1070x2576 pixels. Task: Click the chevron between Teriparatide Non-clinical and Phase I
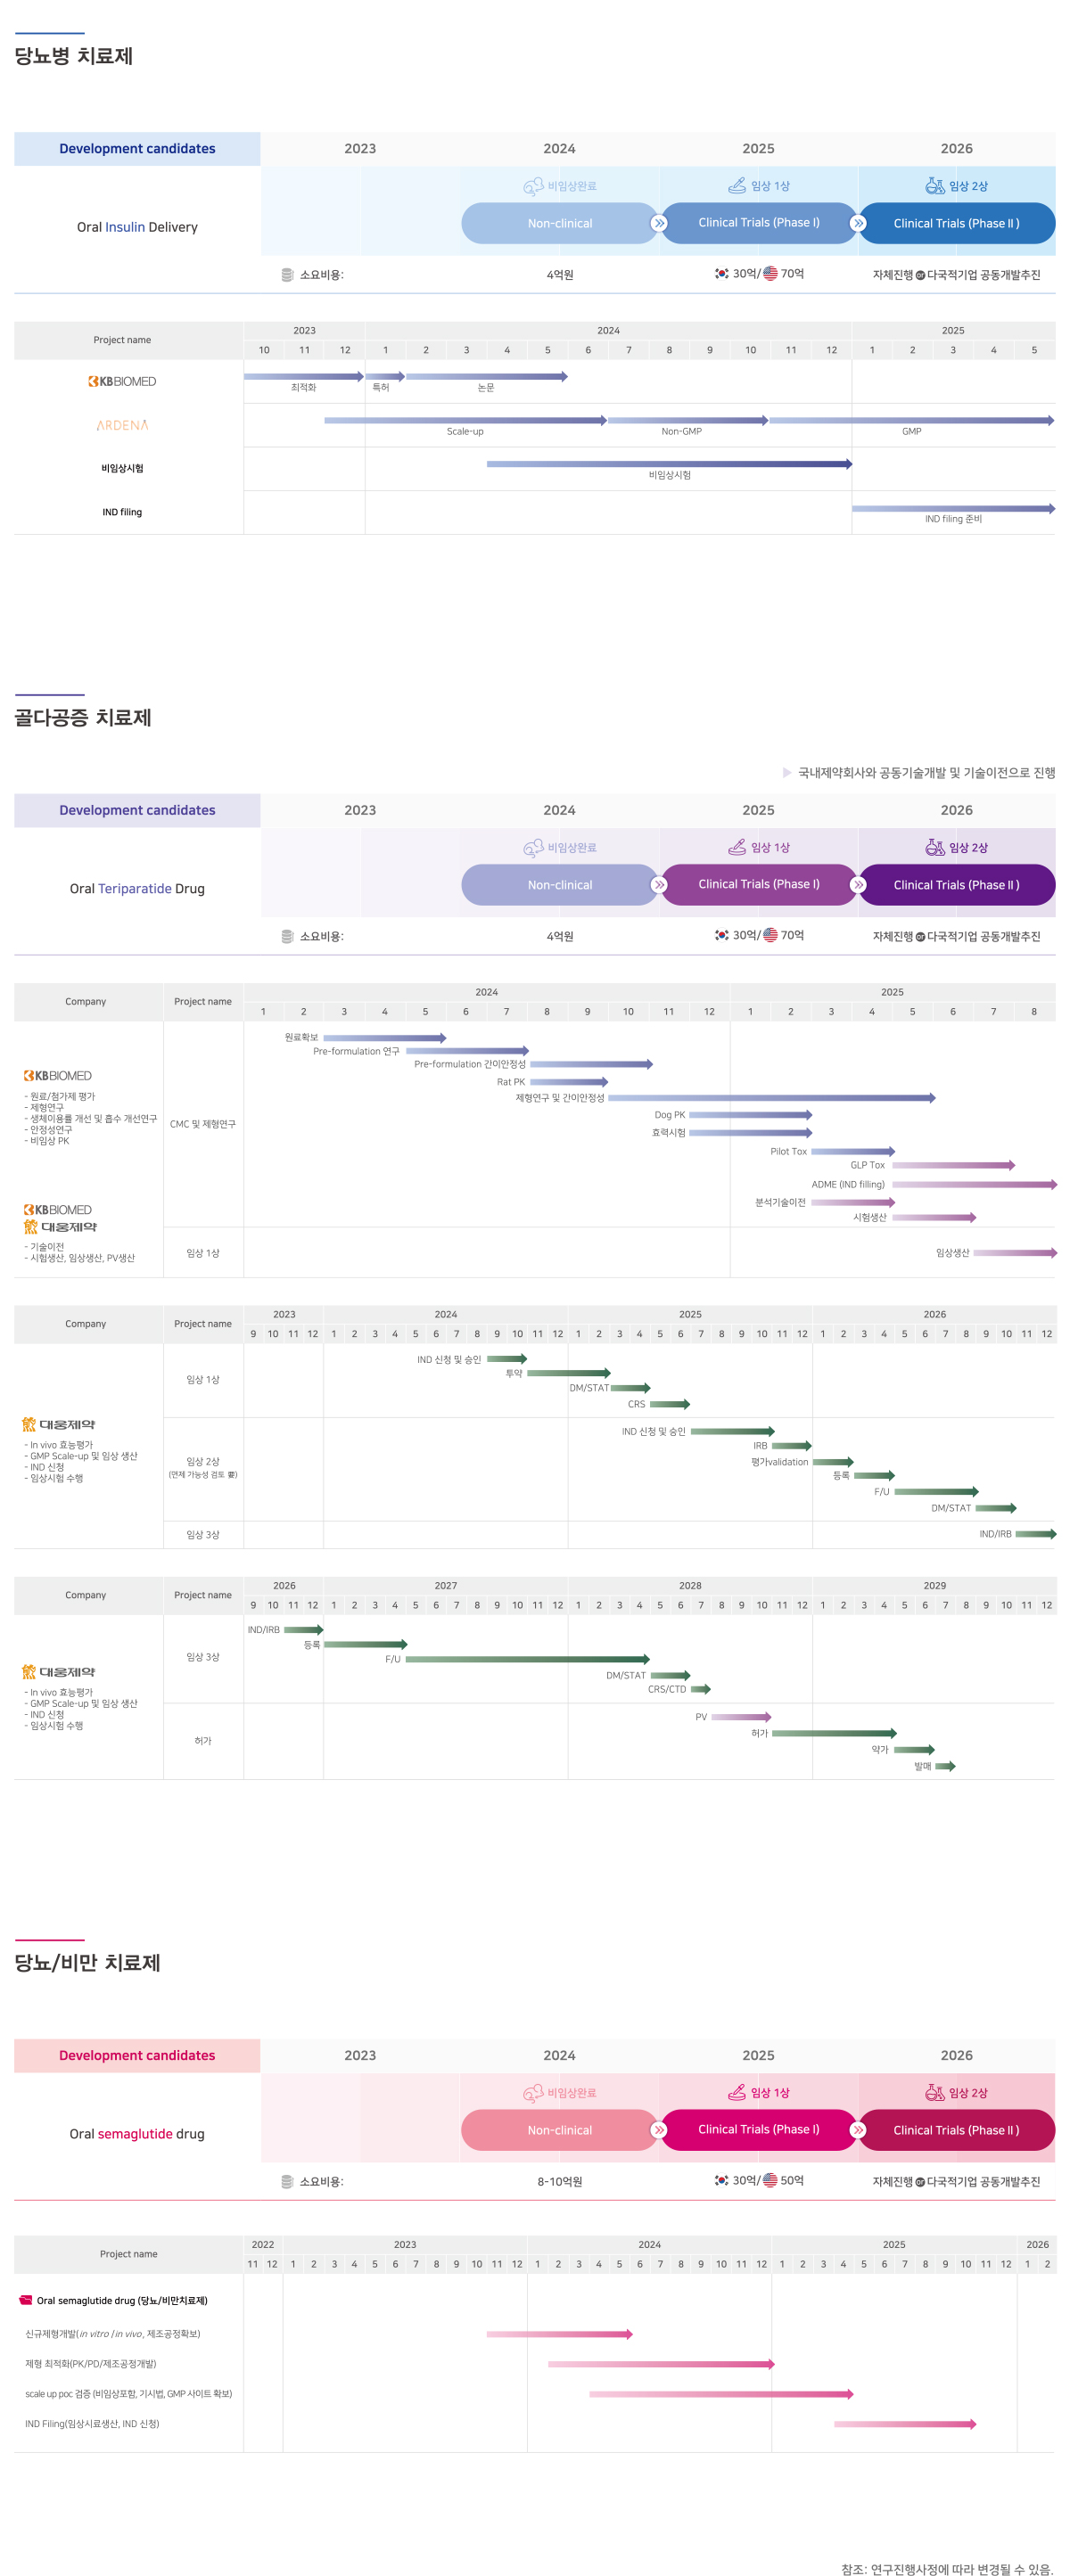tap(659, 885)
